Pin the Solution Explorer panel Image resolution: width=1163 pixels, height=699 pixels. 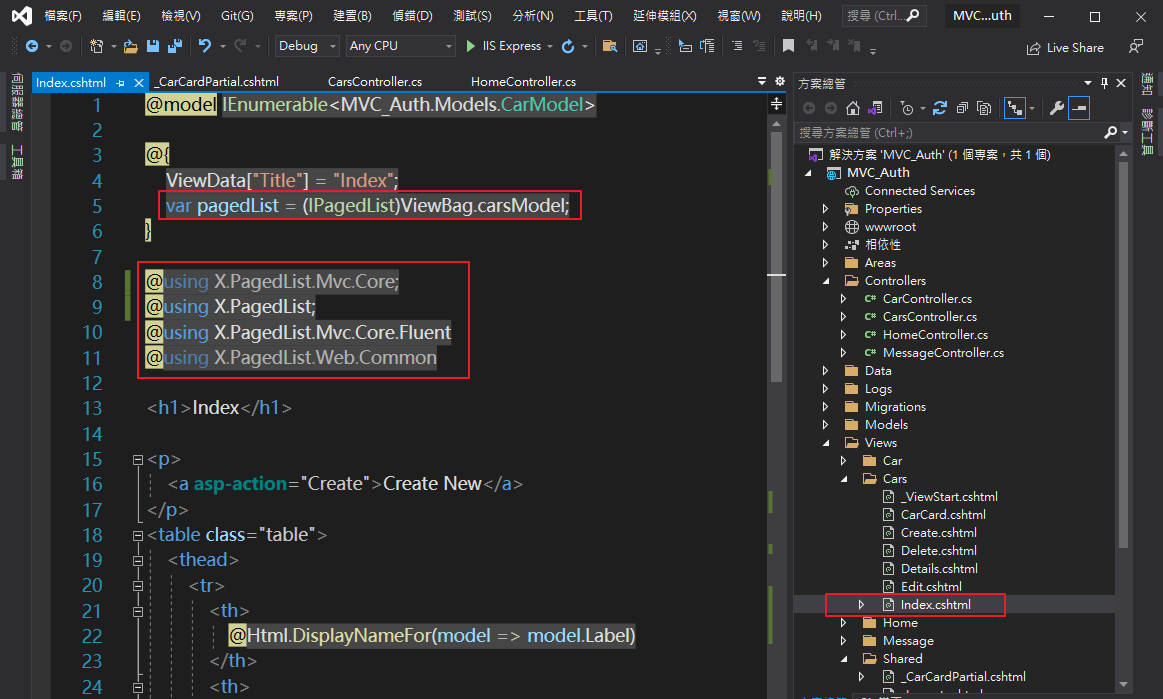pos(1107,83)
